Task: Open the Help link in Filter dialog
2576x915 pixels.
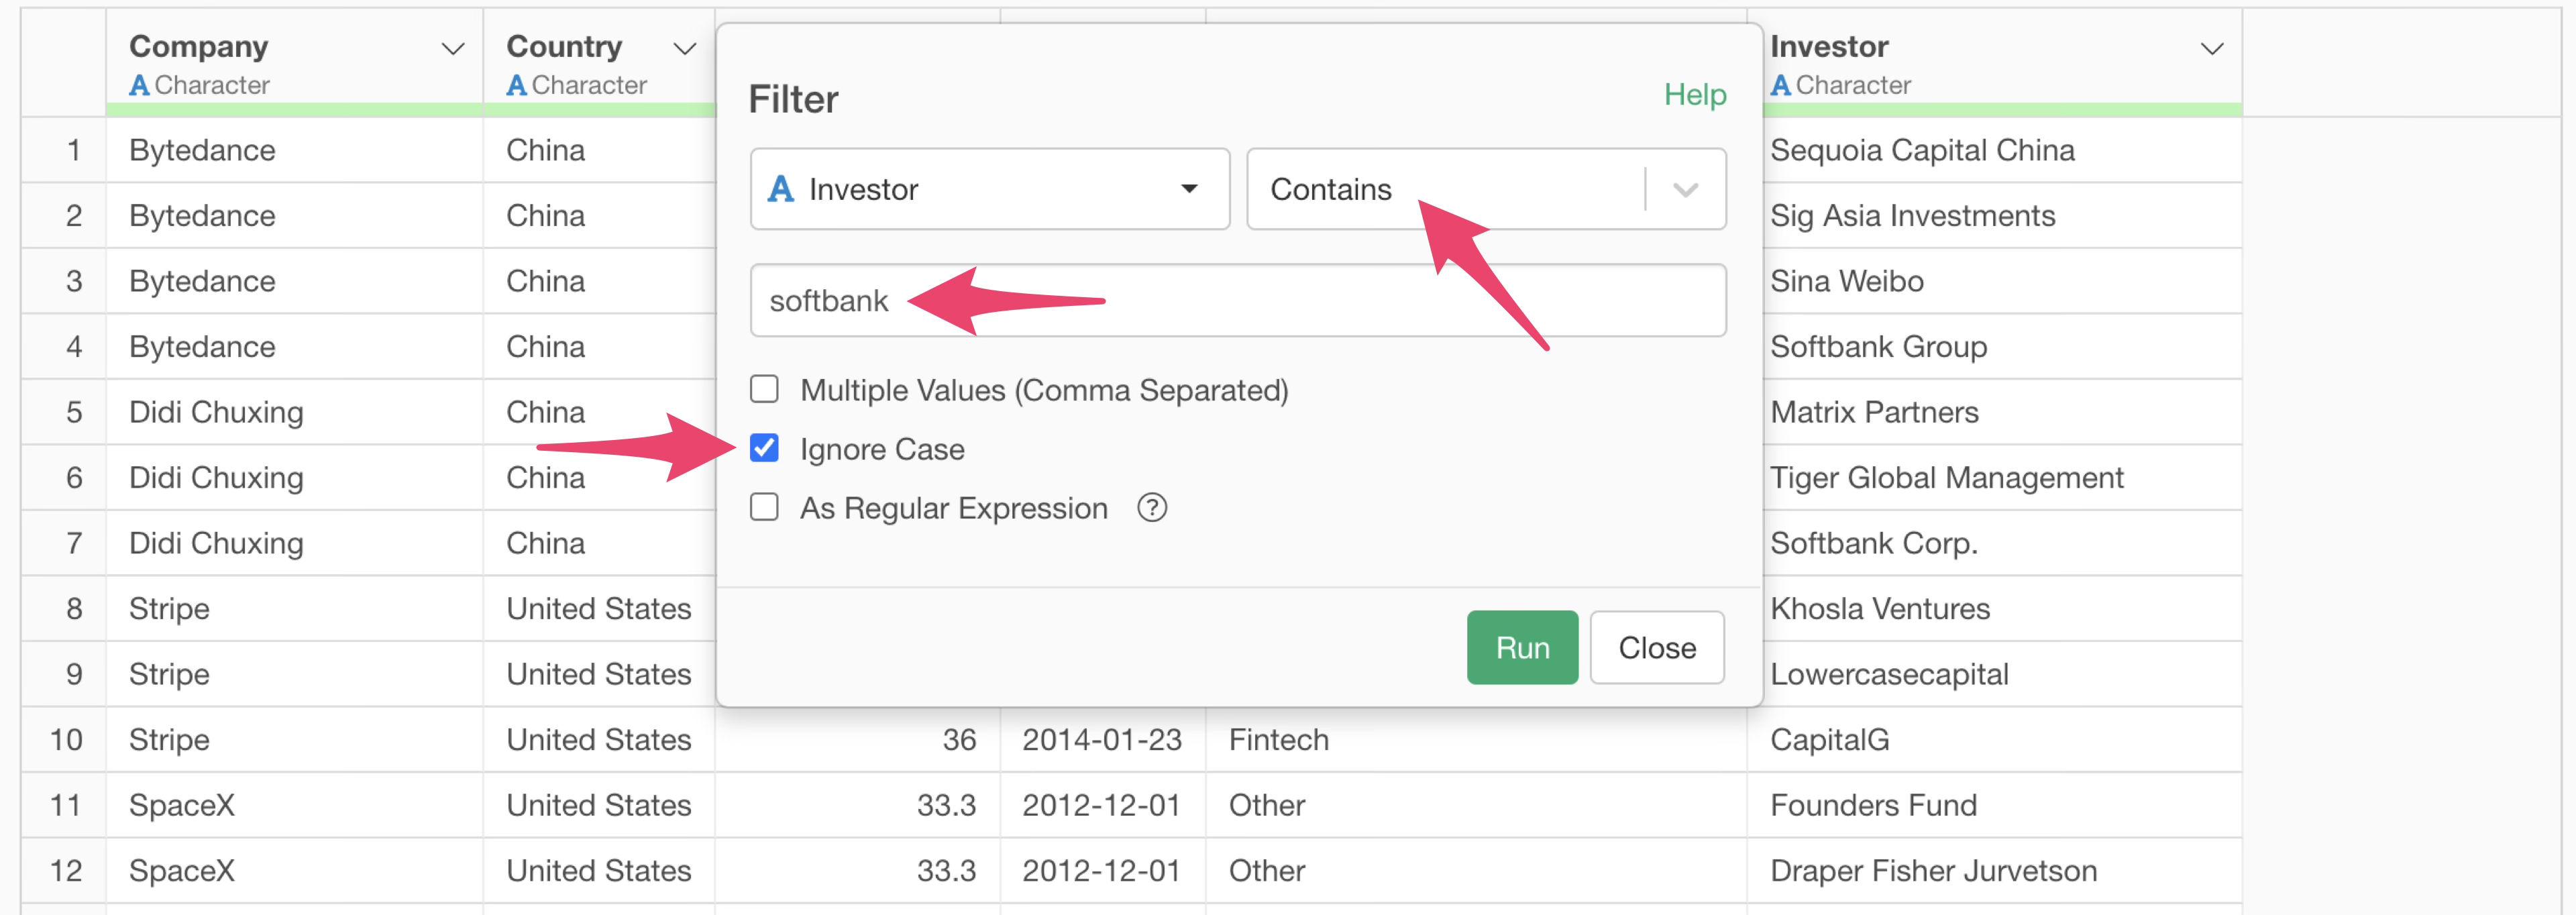Action: pyautogui.click(x=1694, y=95)
